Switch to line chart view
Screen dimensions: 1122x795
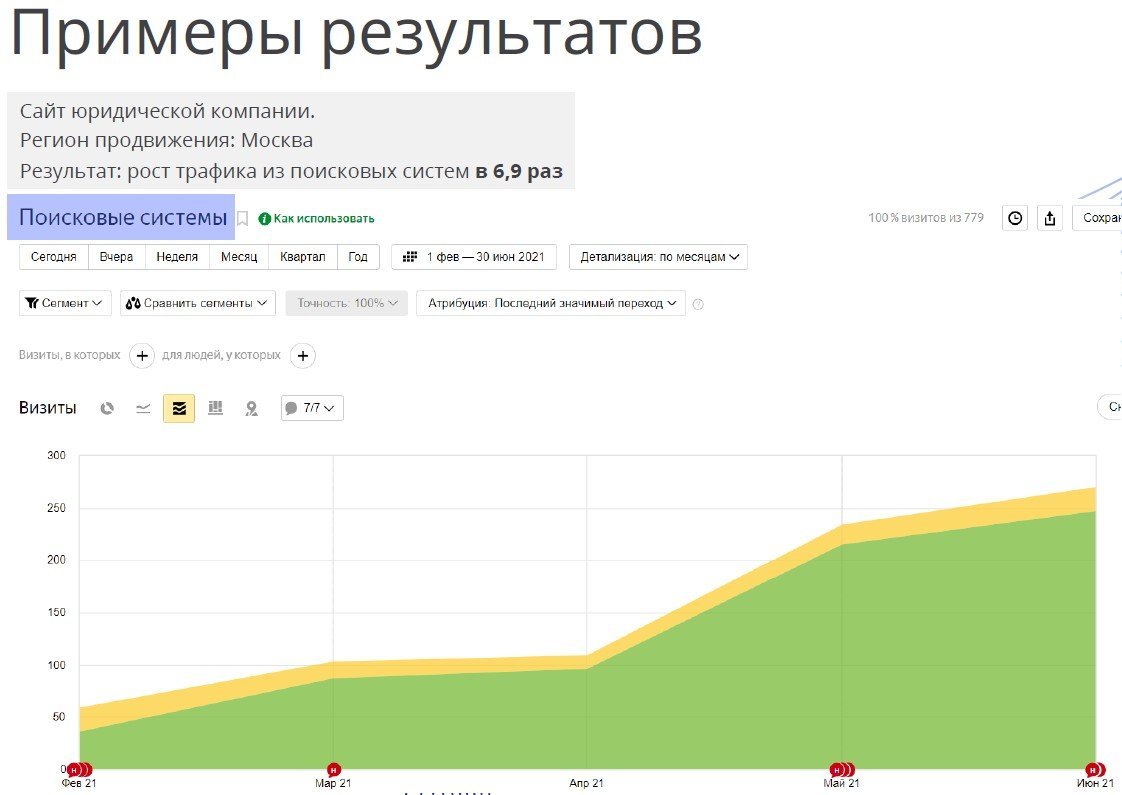143,407
